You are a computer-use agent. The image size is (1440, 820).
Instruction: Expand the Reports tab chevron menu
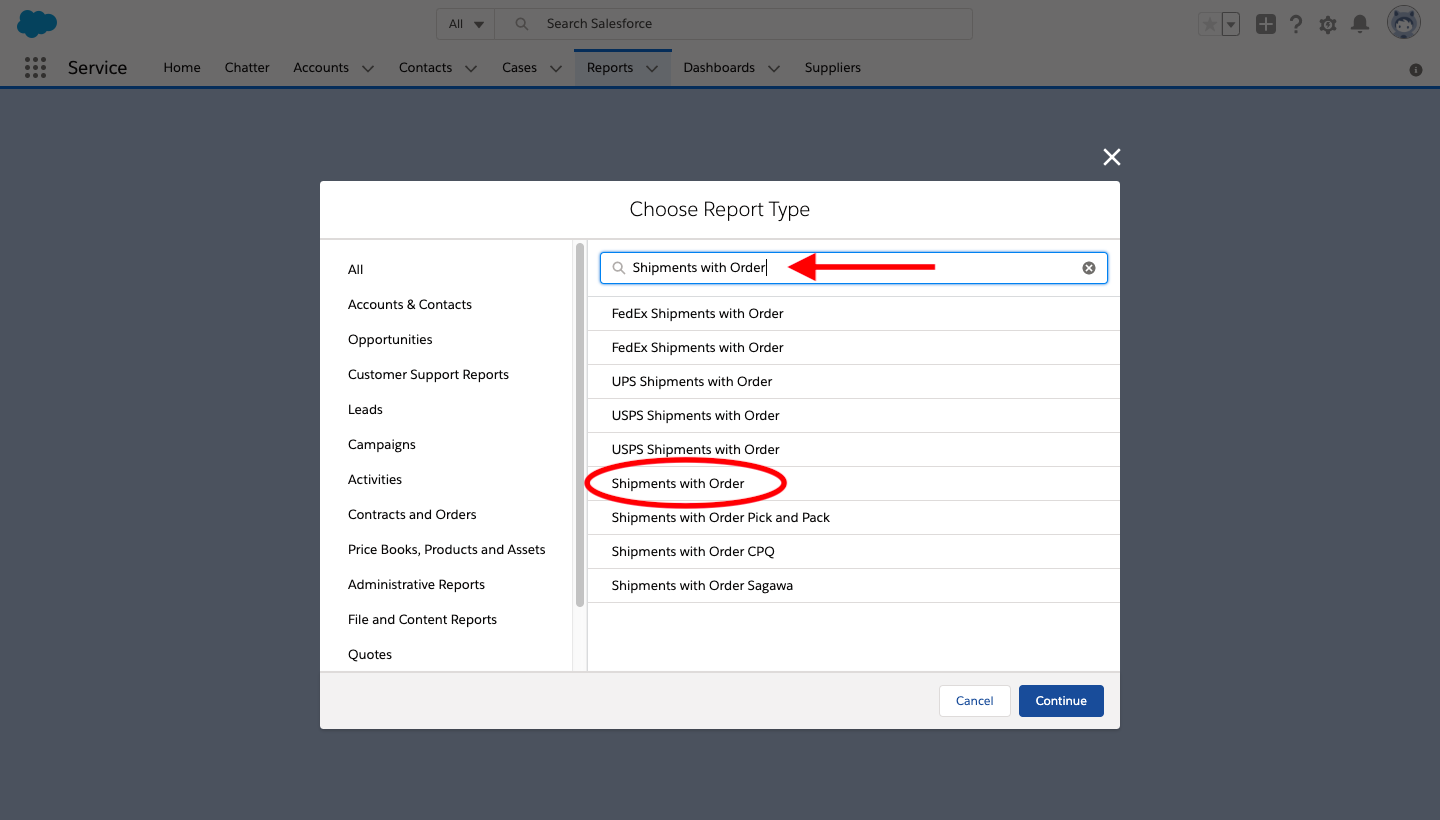coord(652,68)
